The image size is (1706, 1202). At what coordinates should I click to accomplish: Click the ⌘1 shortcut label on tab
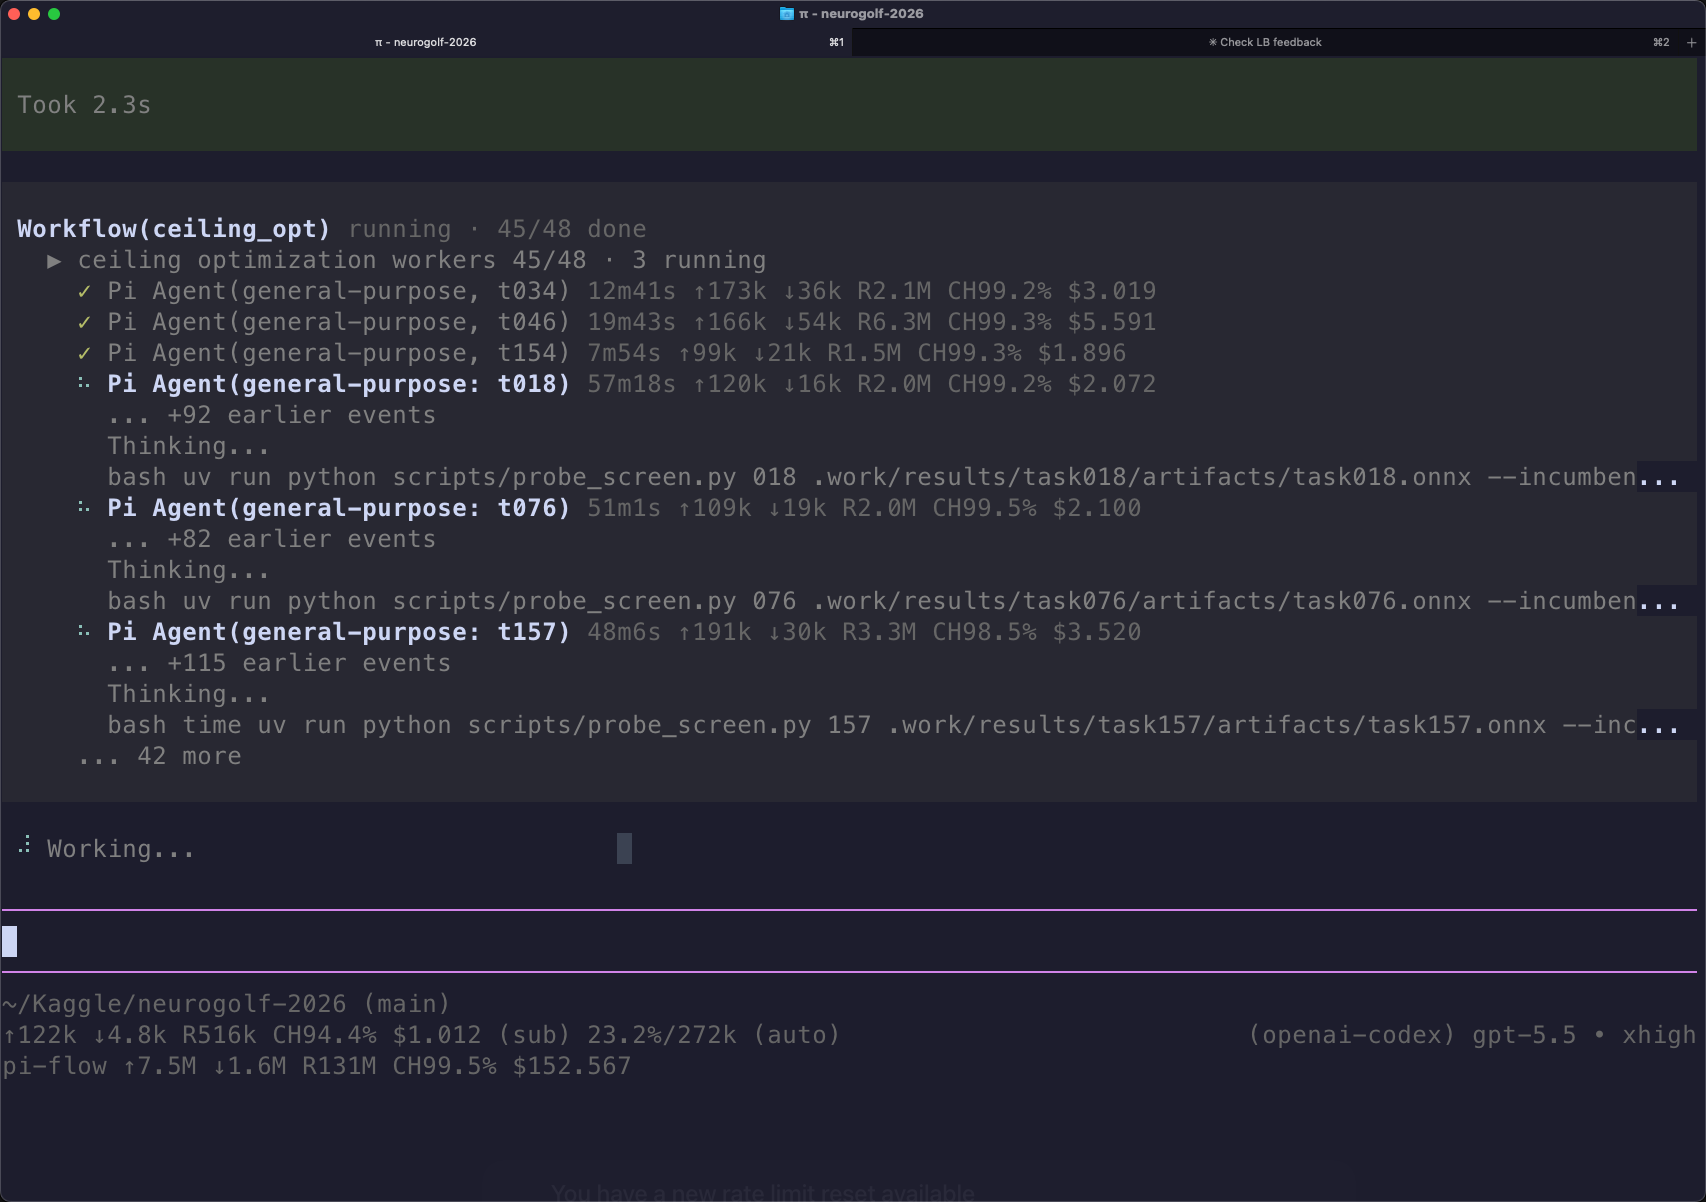click(x=836, y=42)
